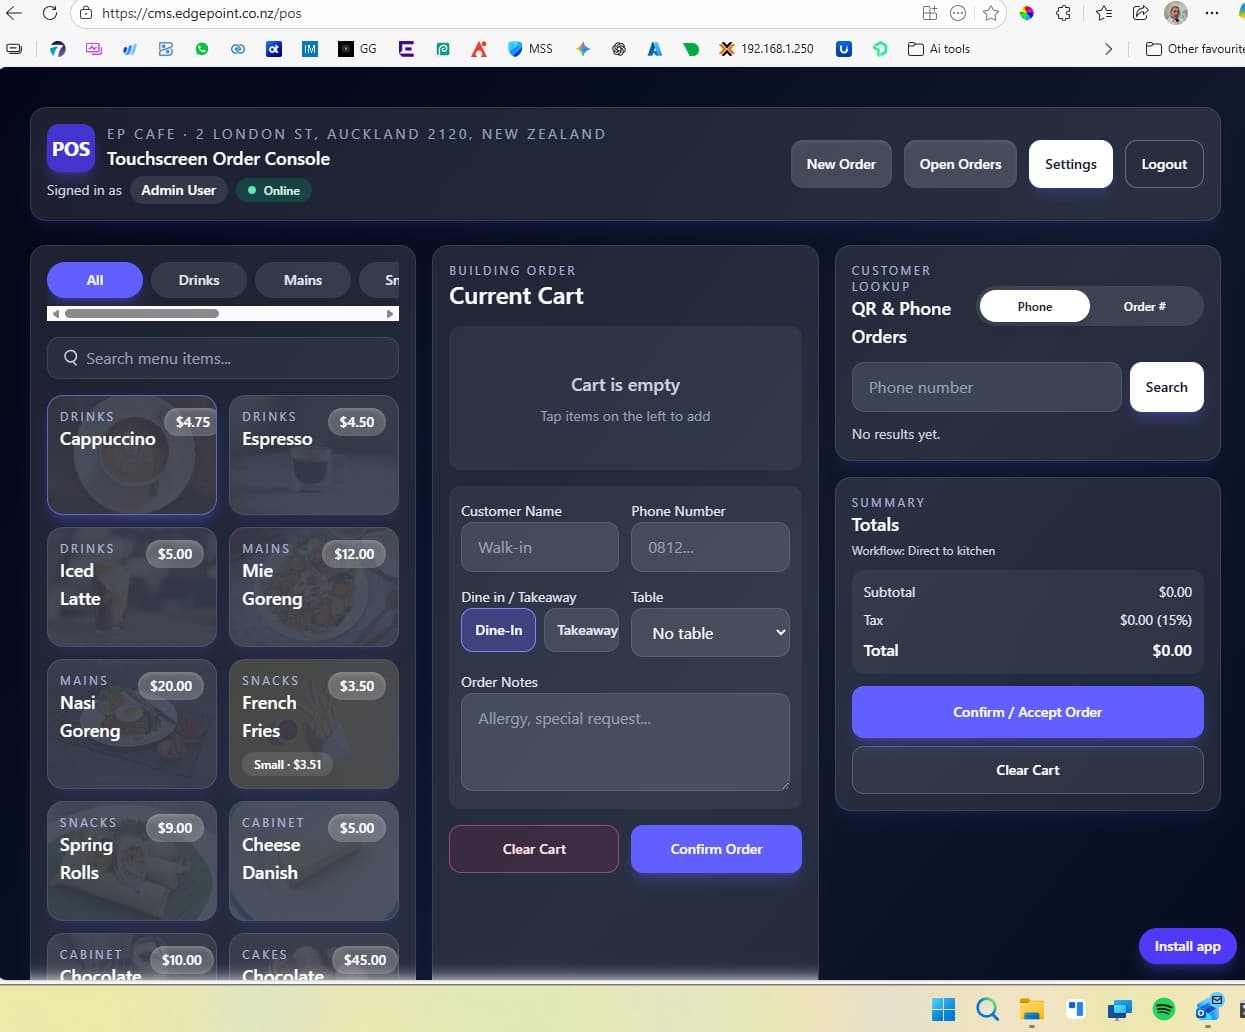Image resolution: width=1245 pixels, height=1032 pixels.
Task: Click the favorites star in address bar
Action: click(x=990, y=13)
